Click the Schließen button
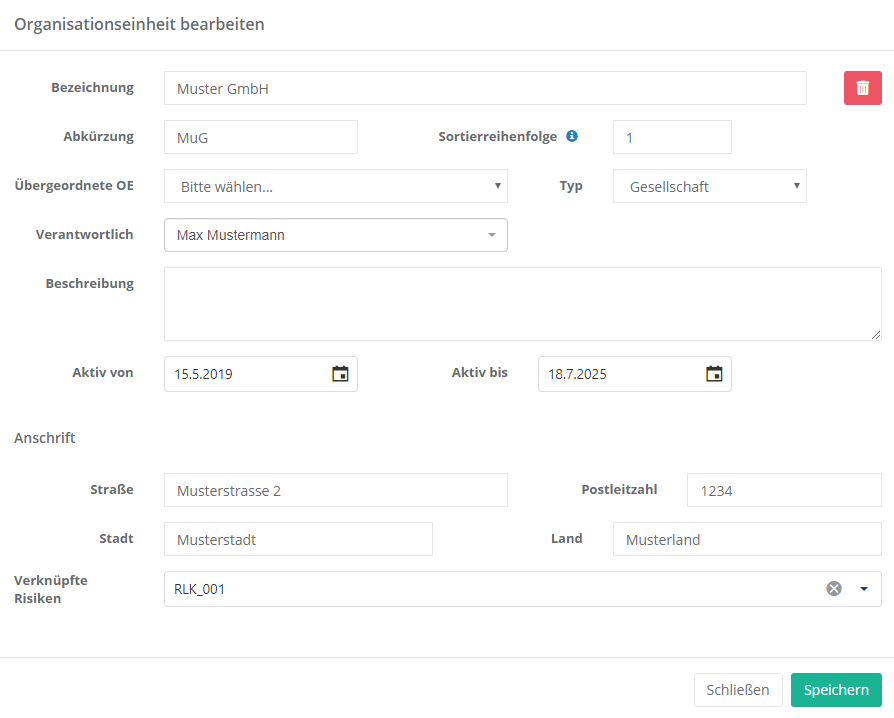The image size is (894, 718). [x=737, y=690]
